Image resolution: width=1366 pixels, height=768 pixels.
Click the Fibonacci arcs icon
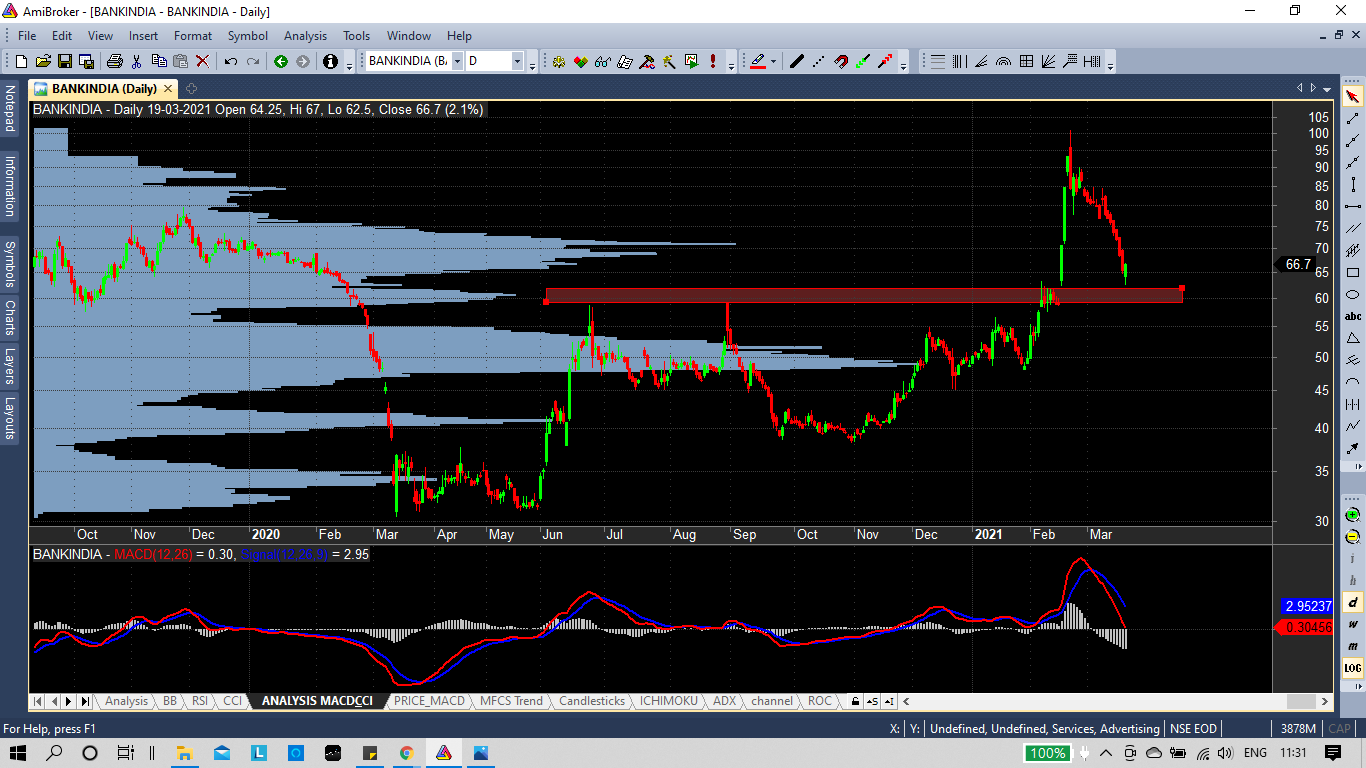tap(1005, 61)
